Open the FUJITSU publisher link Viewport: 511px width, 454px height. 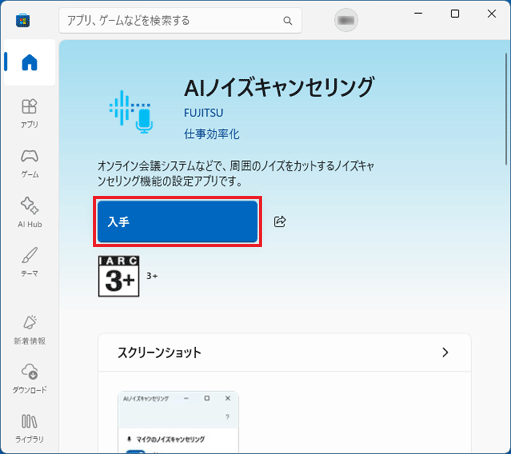(x=203, y=113)
